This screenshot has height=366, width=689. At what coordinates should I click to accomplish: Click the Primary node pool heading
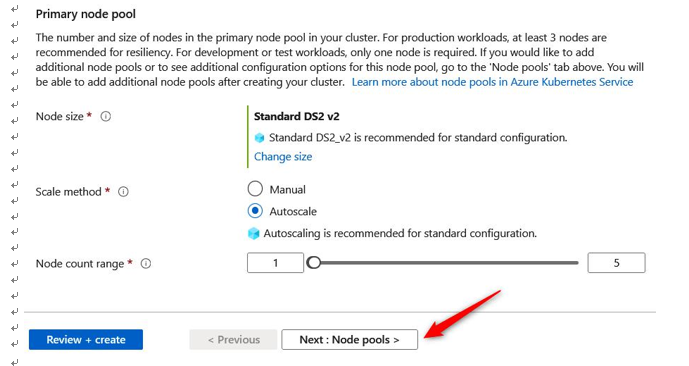click(86, 14)
